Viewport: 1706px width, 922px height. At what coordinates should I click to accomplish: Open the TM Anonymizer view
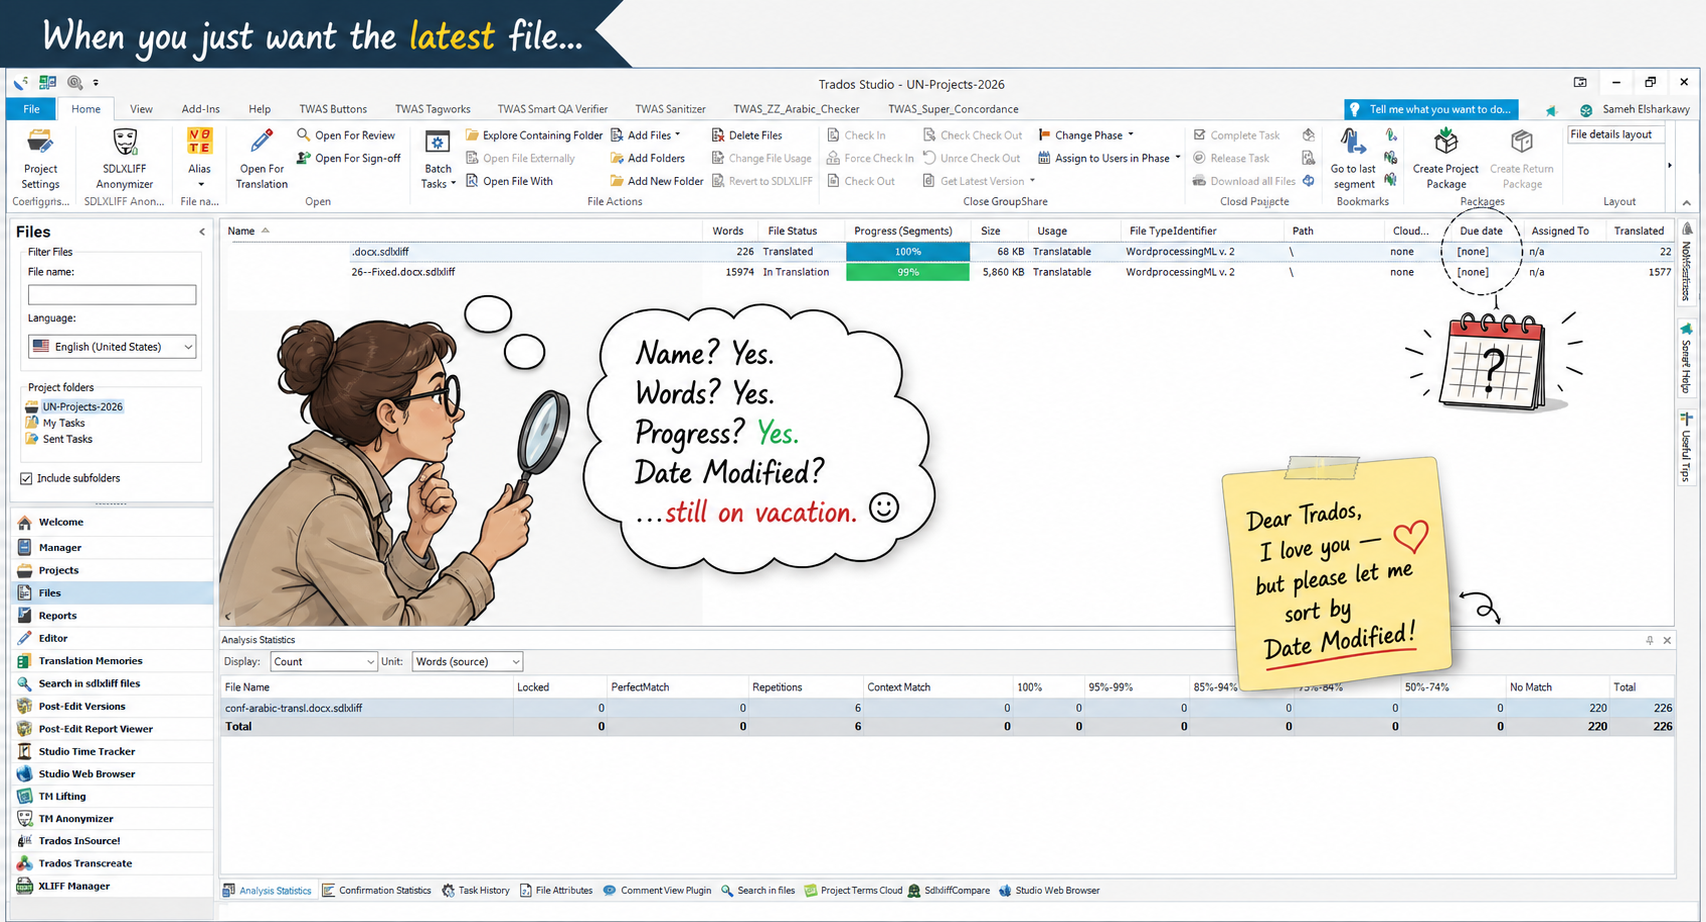click(113, 818)
